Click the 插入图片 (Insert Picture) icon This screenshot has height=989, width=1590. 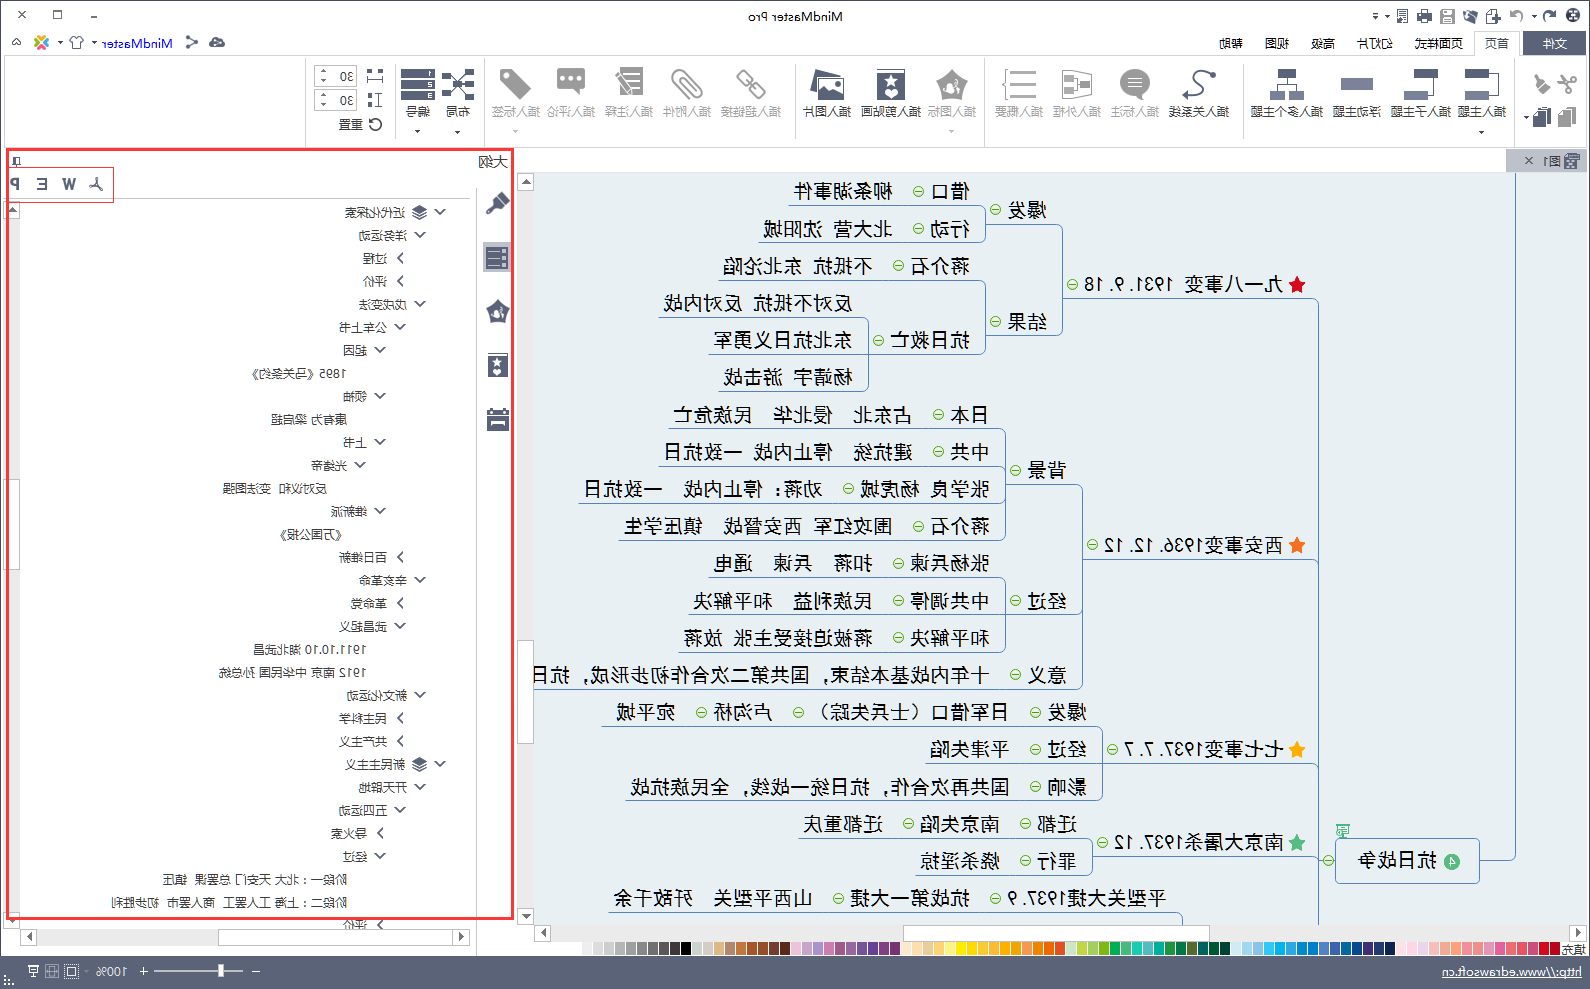point(827,83)
